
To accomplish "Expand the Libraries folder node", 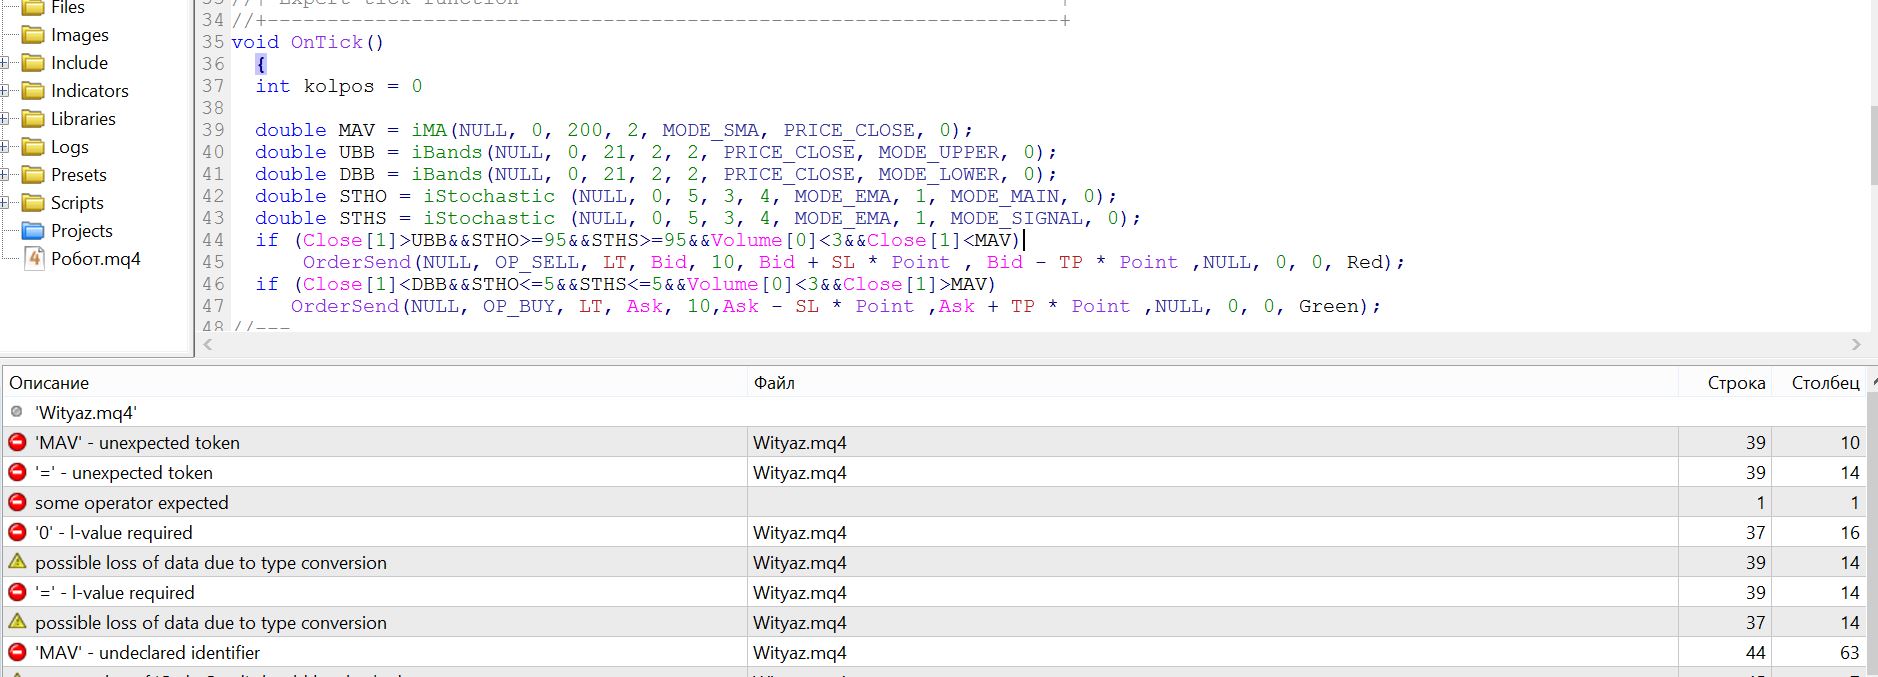I will [4, 119].
